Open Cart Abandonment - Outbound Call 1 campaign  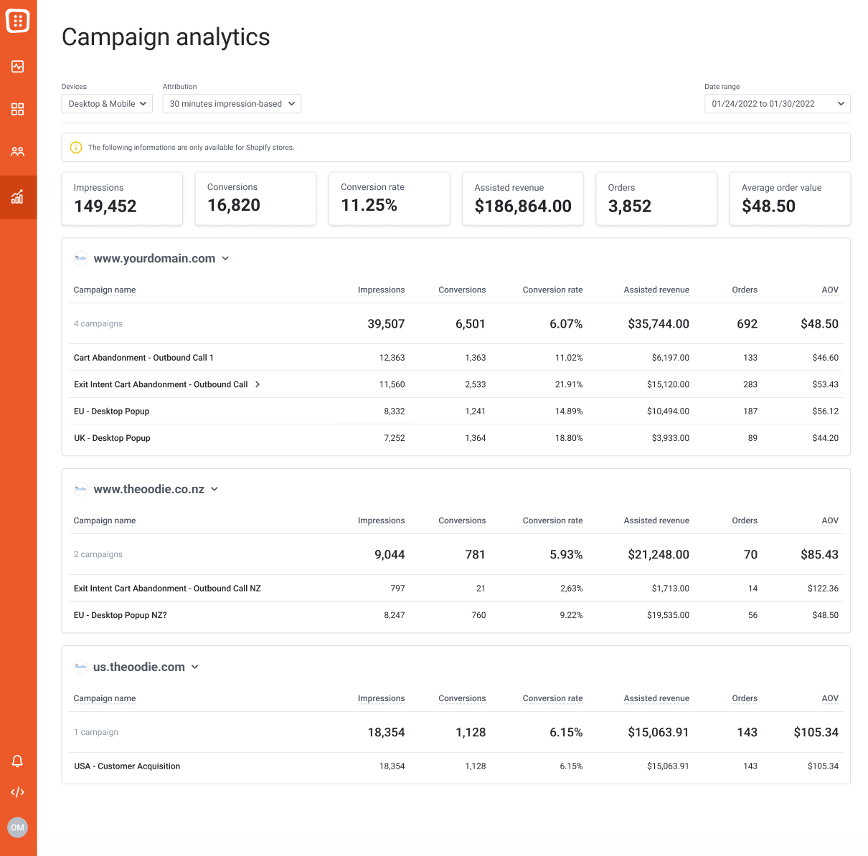tap(144, 357)
